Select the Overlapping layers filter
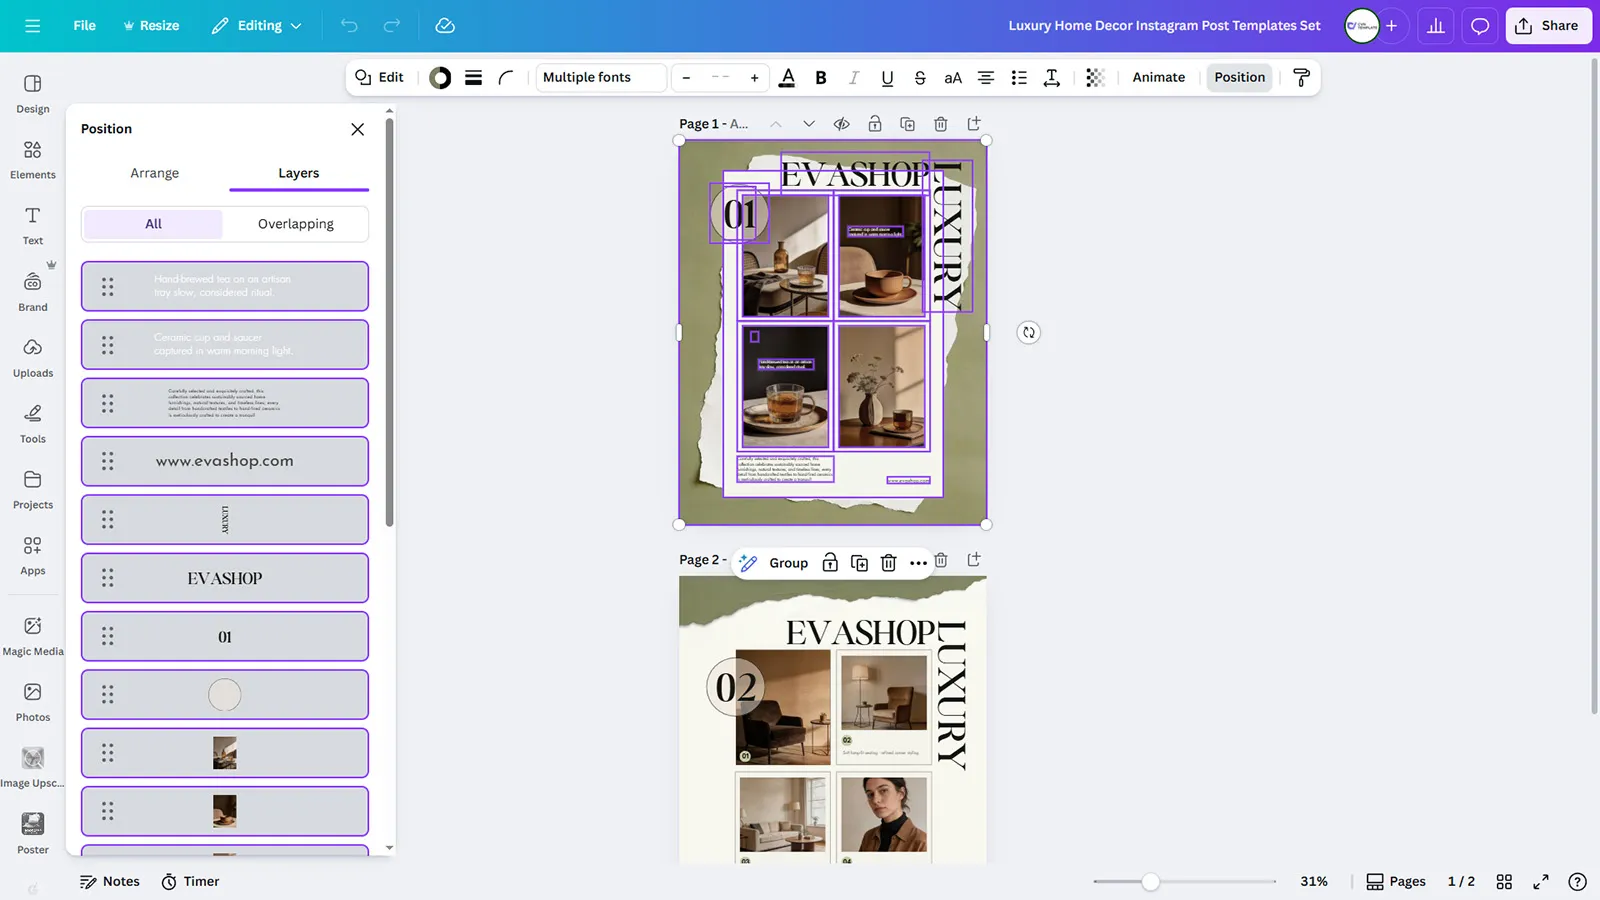The width and height of the screenshot is (1600, 900). pyautogui.click(x=295, y=224)
